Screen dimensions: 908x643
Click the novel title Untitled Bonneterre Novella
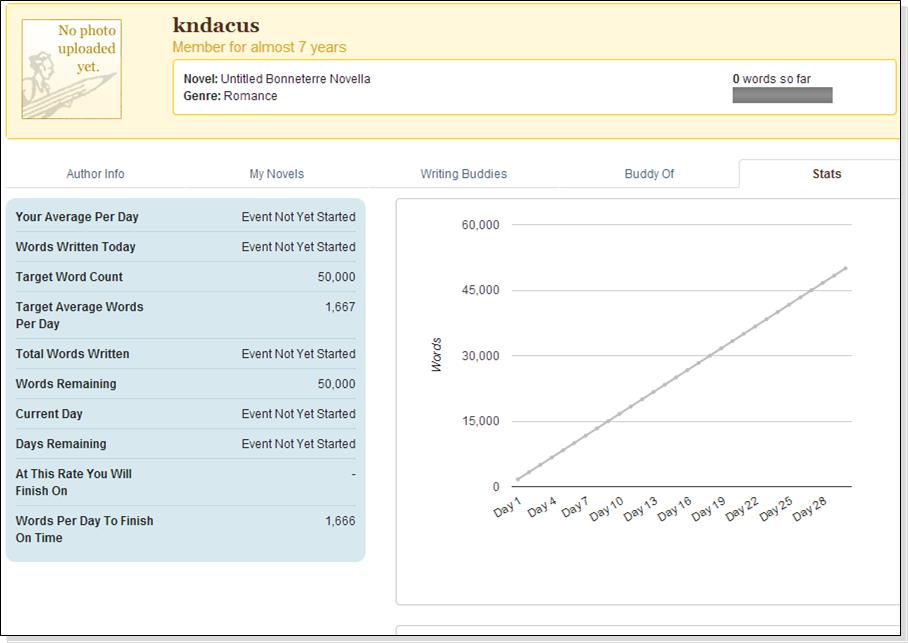[x=295, y=79]
